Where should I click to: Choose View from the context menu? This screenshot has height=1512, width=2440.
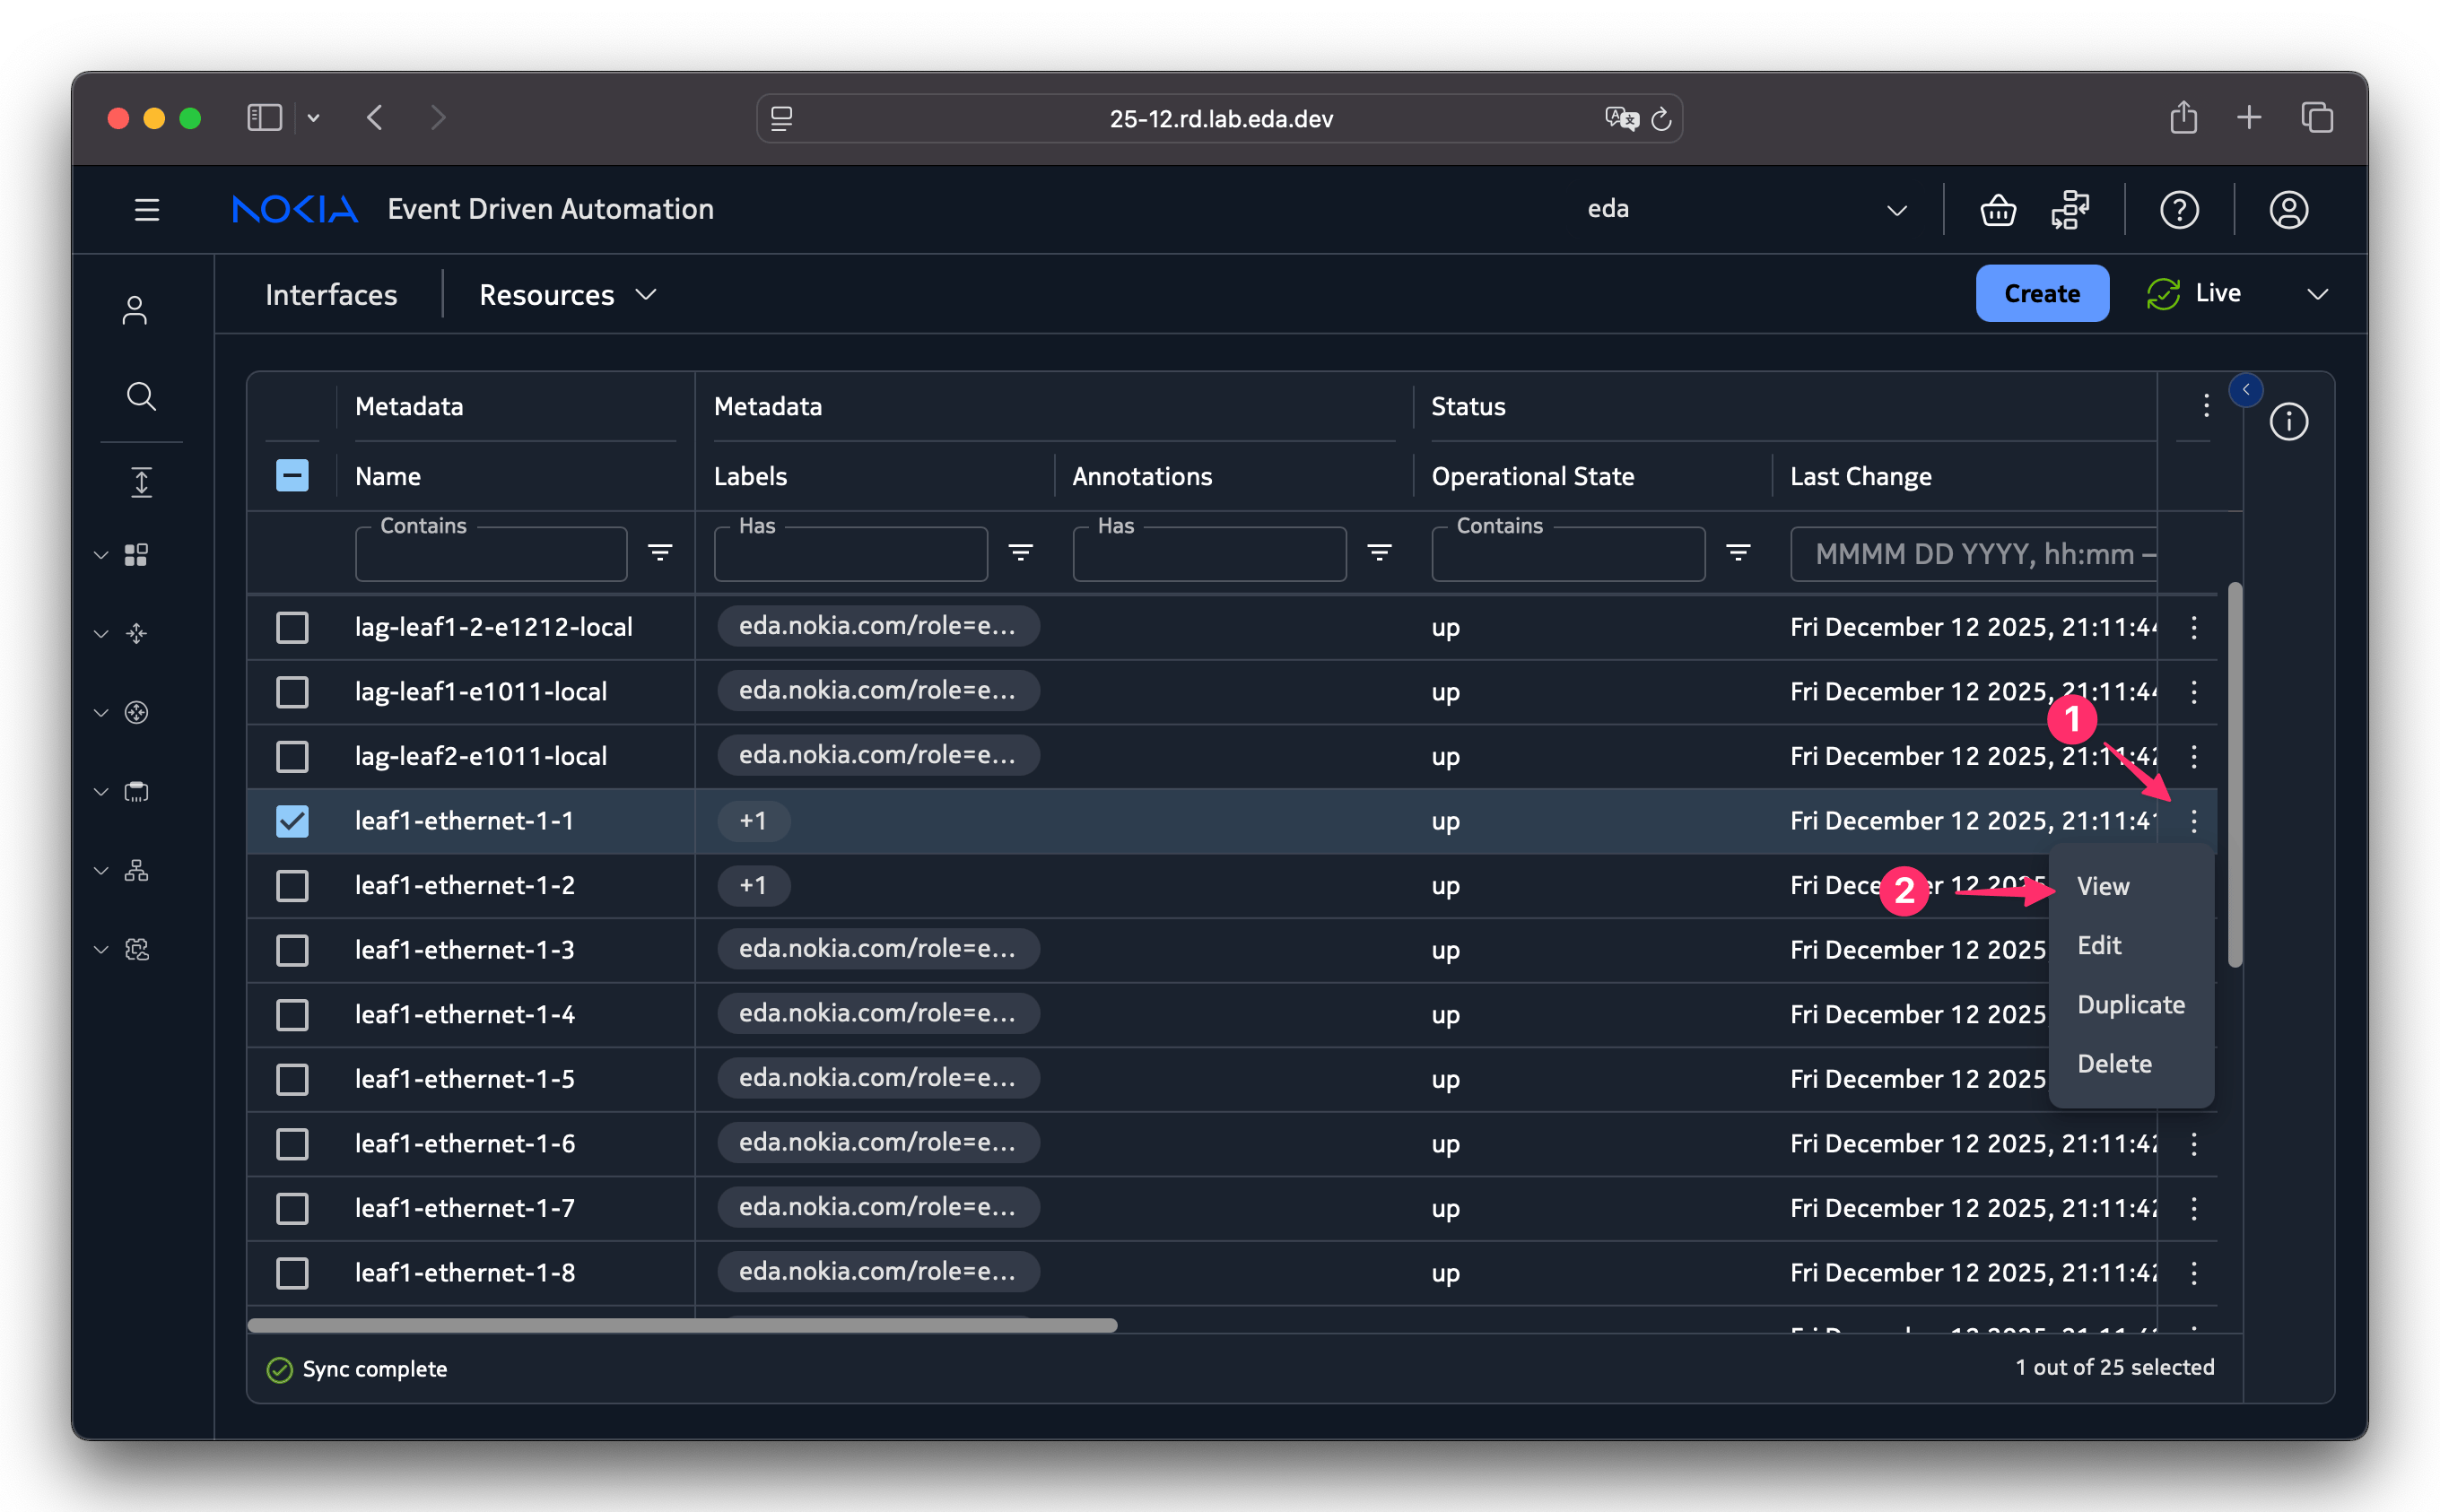2102,886
